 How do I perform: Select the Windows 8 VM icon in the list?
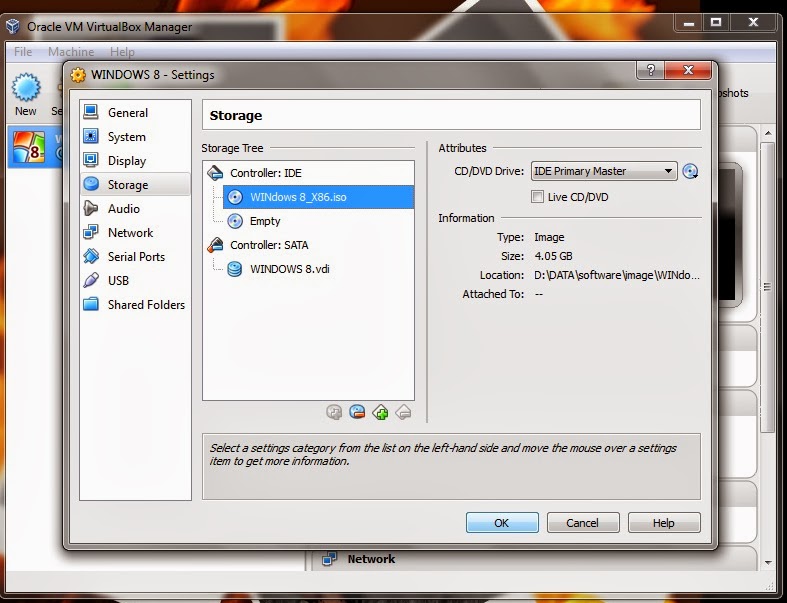click(29, 147)
